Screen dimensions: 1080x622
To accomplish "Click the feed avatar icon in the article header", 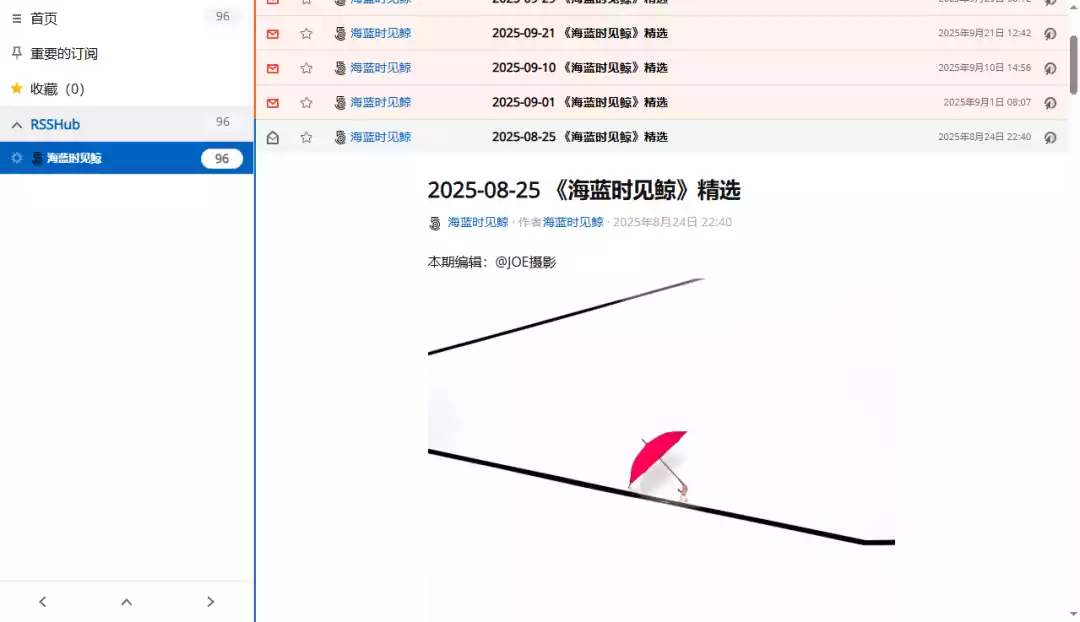I will 433,222.
